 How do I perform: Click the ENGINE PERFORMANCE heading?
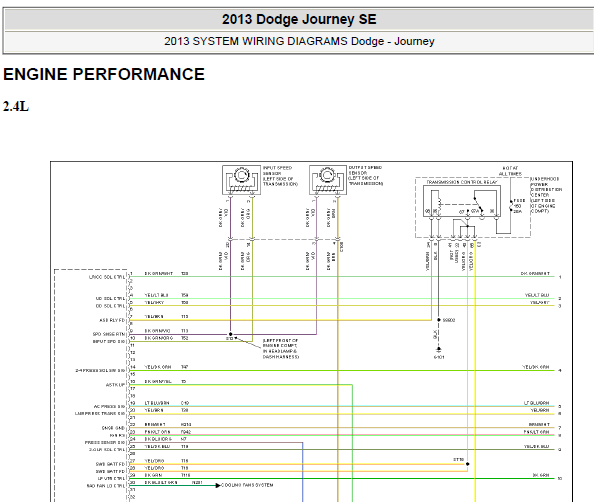pyautogui.click(x=104, y=74)
